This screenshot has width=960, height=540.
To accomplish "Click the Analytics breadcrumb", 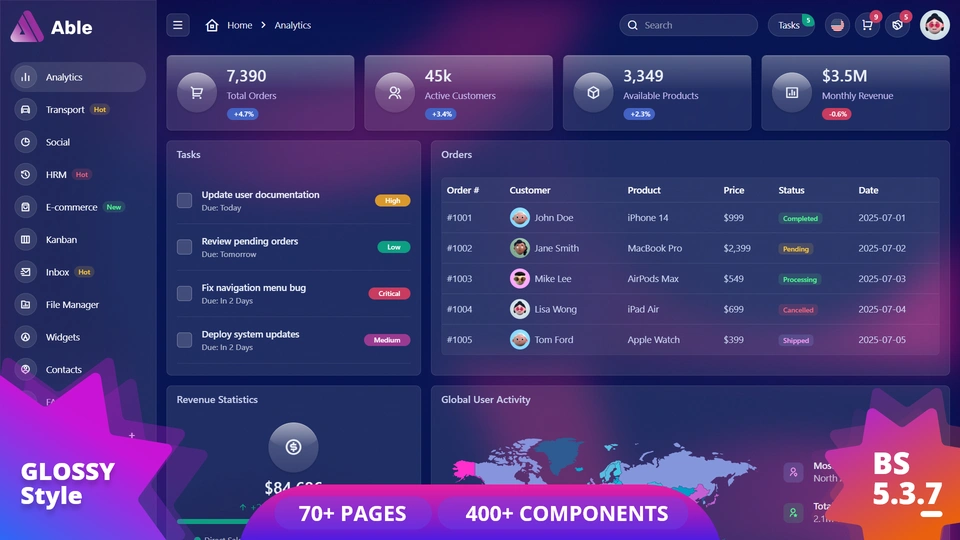I will point(293,25).
